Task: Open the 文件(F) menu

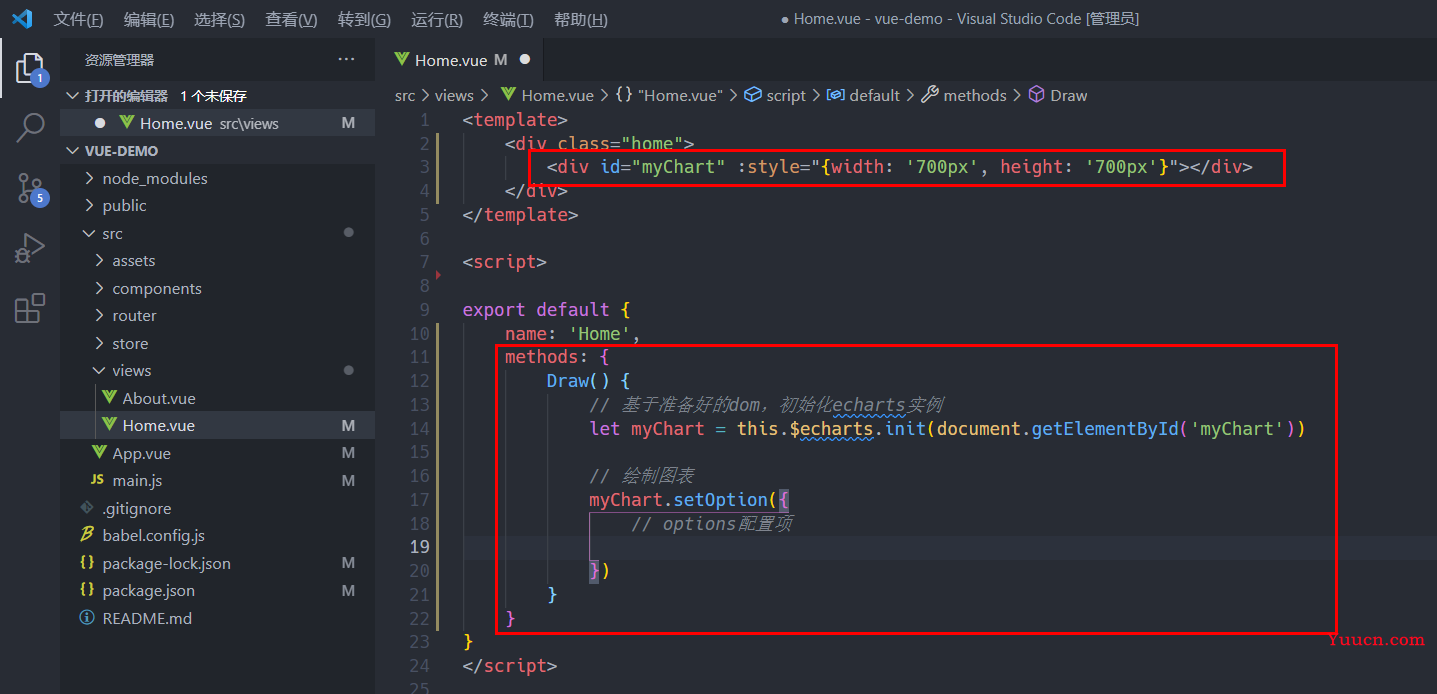Action: (78, 20)
